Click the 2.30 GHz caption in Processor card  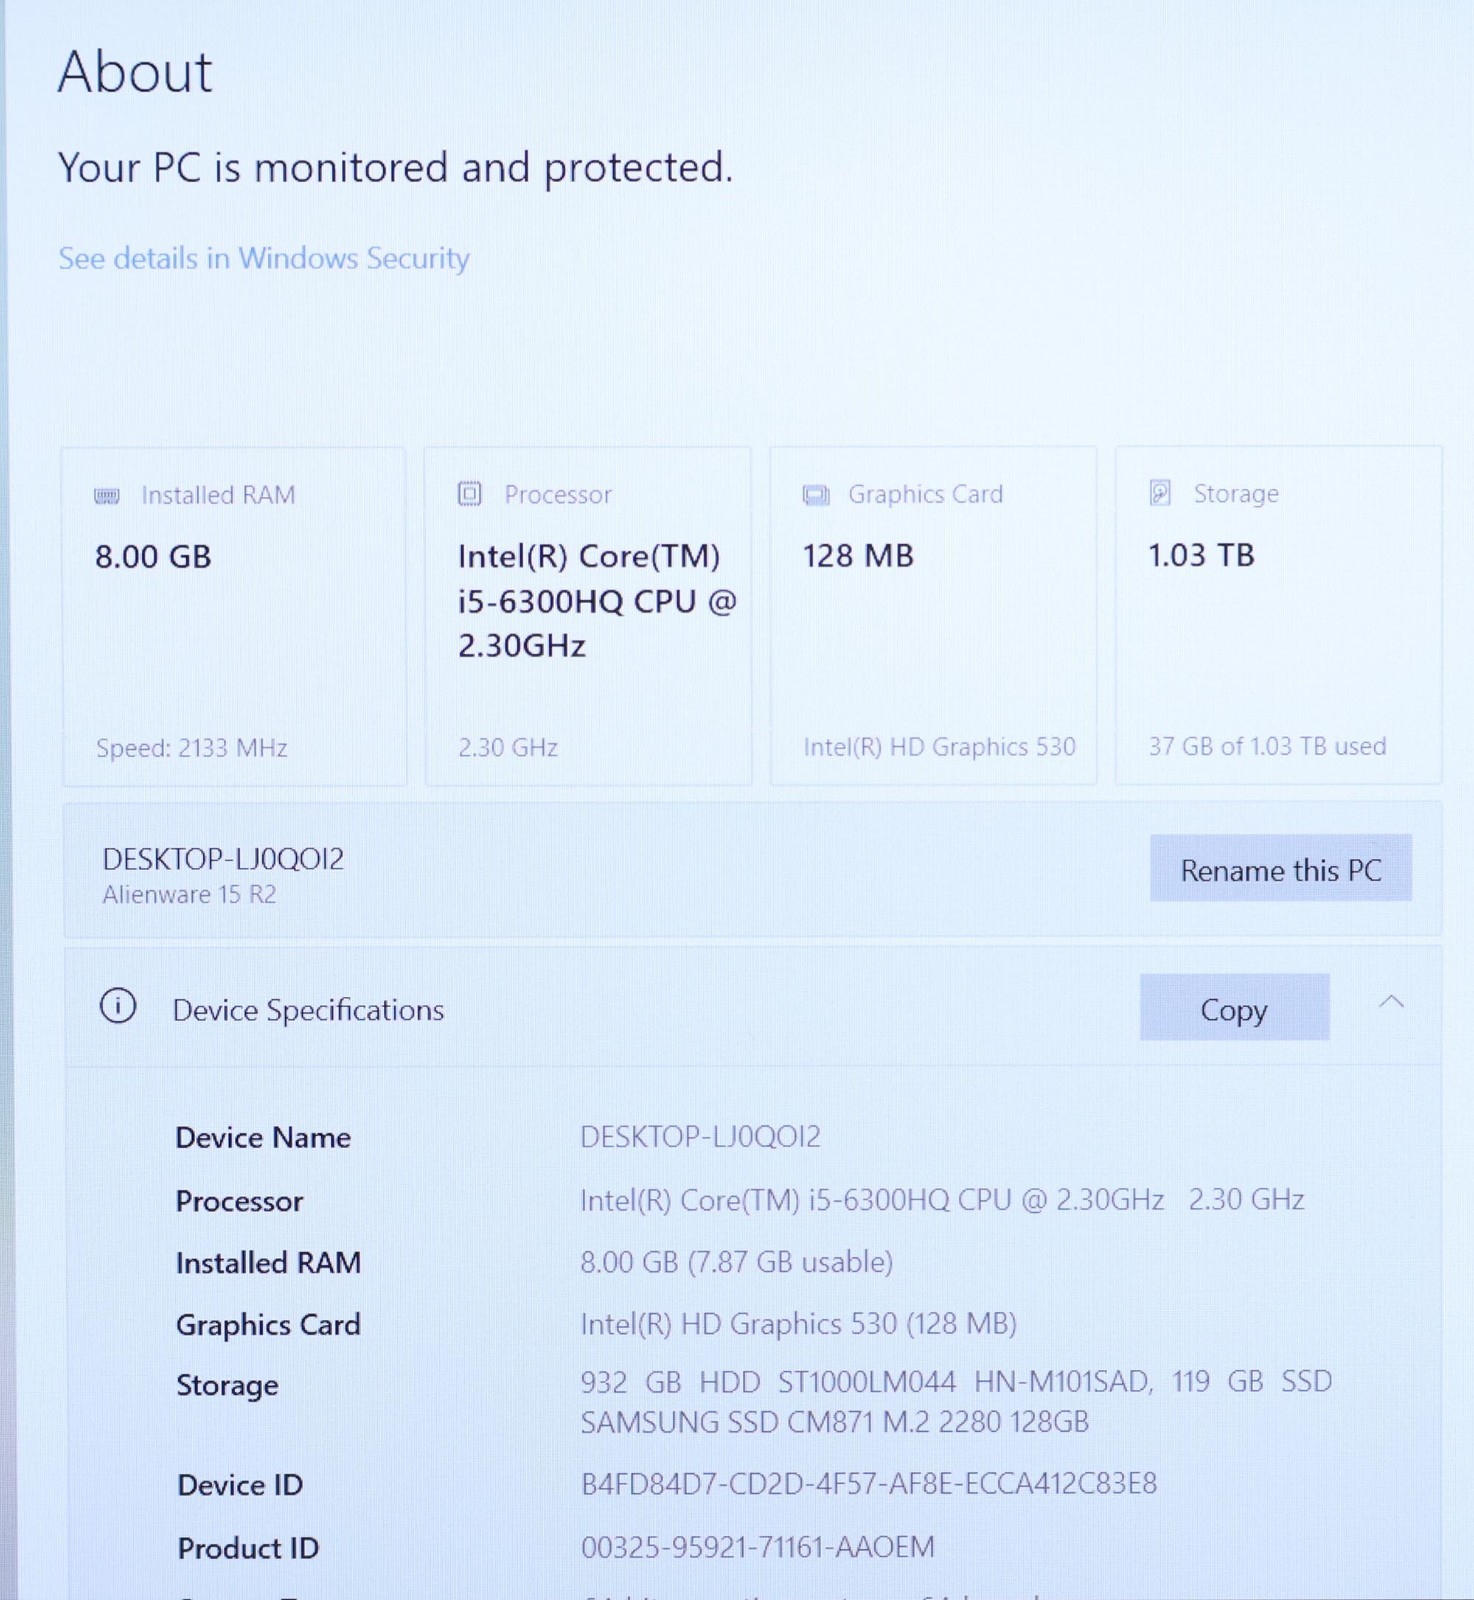pos(508,748)
